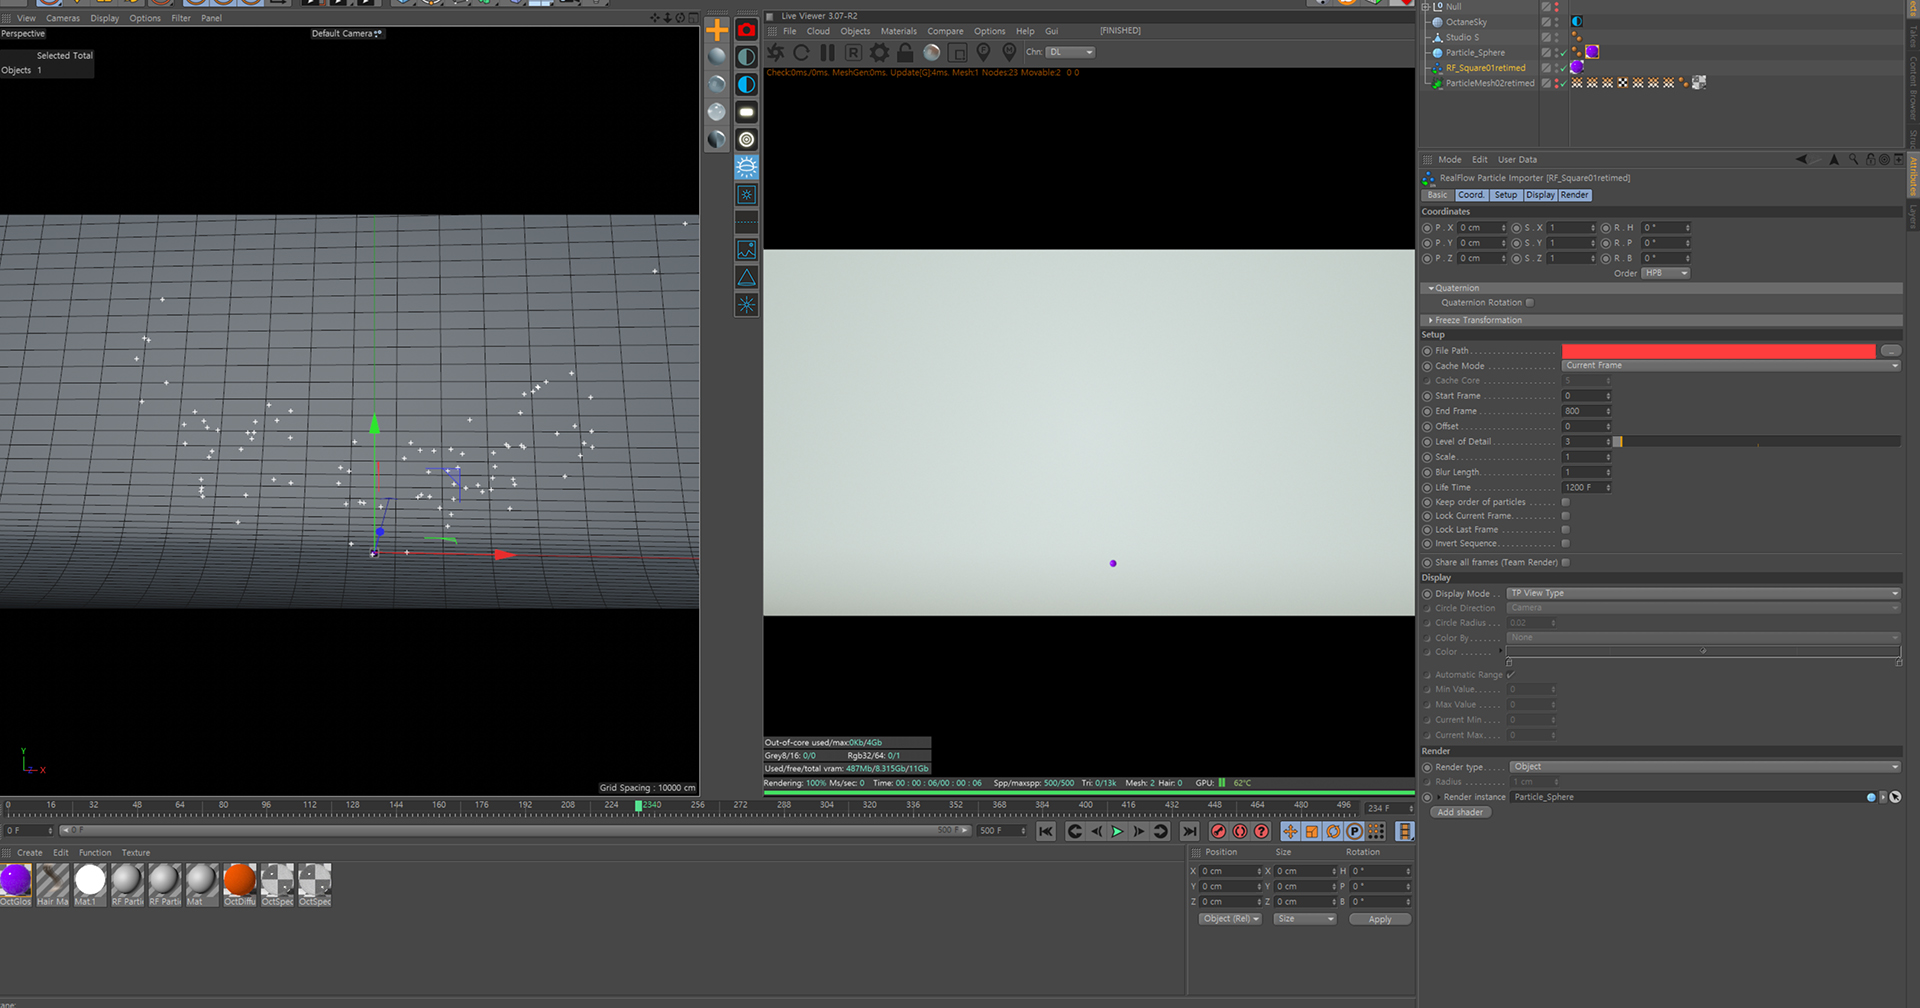The height and width of the screenshot is (1008, 1920).
Task: Click the pick focus F pin icon
Action: pos(983,52)
